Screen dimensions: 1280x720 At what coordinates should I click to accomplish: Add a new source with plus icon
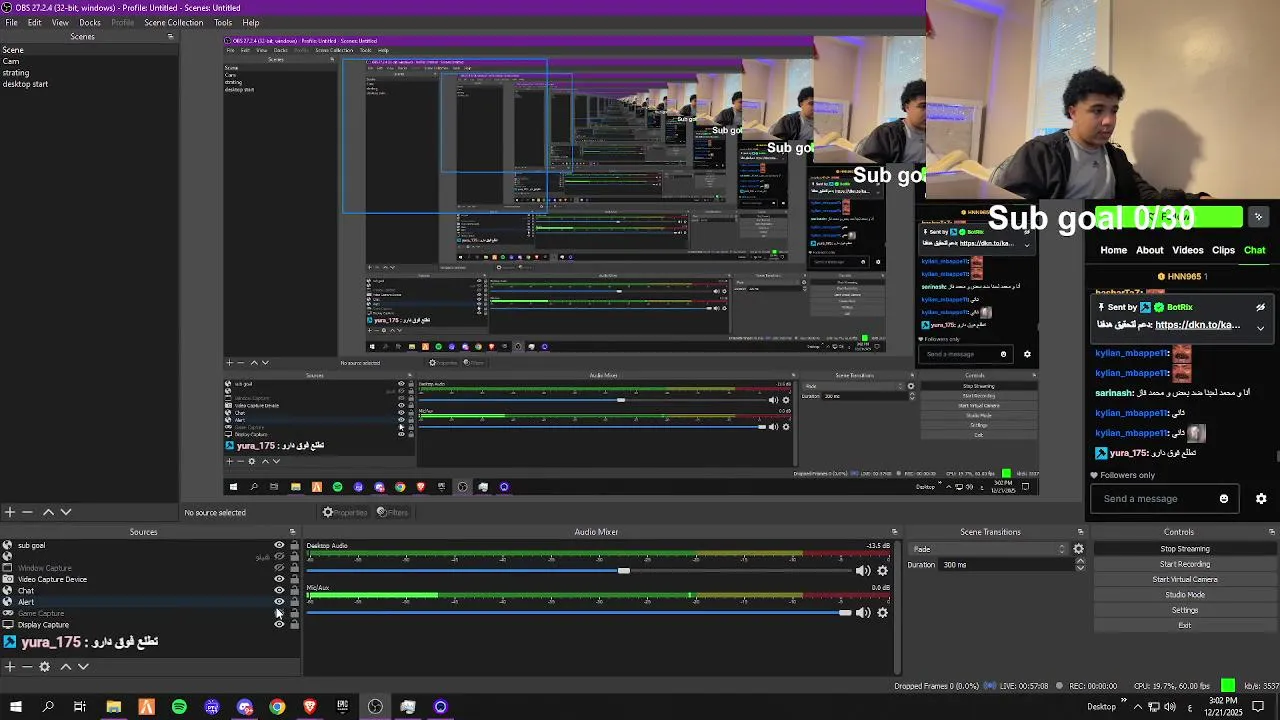[x=9, y=666]
